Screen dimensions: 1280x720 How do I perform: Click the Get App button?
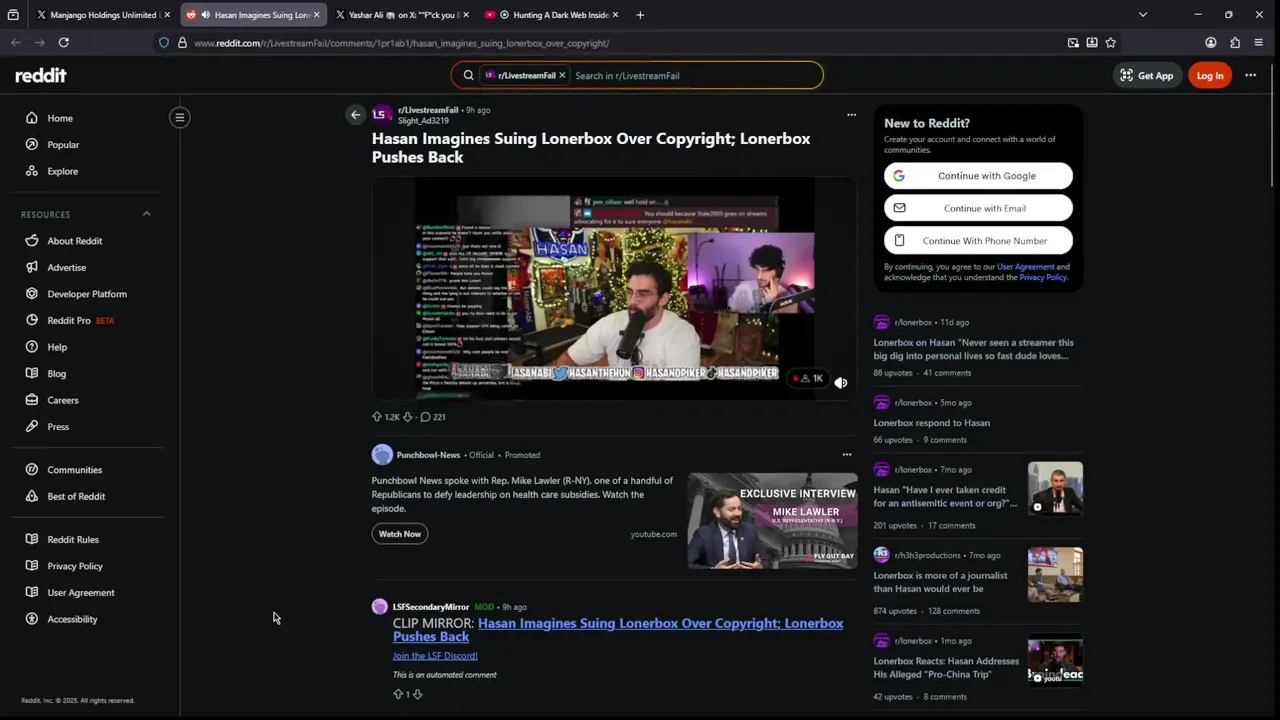(1146, 75)
